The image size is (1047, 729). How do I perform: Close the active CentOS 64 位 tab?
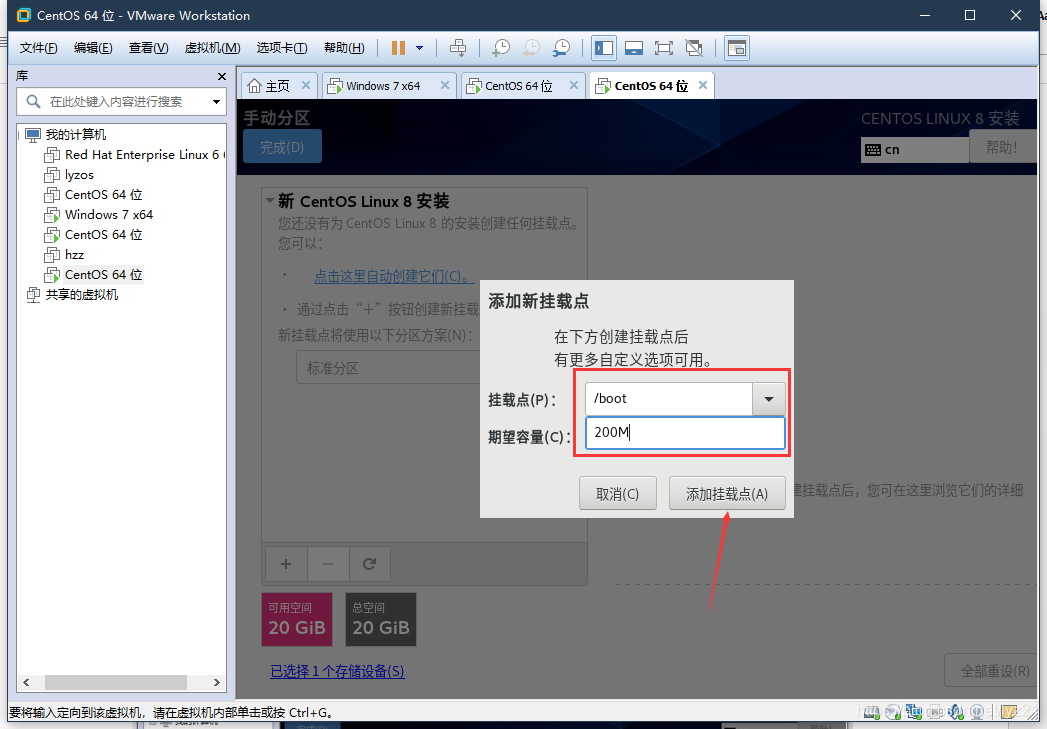coord(702,85)
